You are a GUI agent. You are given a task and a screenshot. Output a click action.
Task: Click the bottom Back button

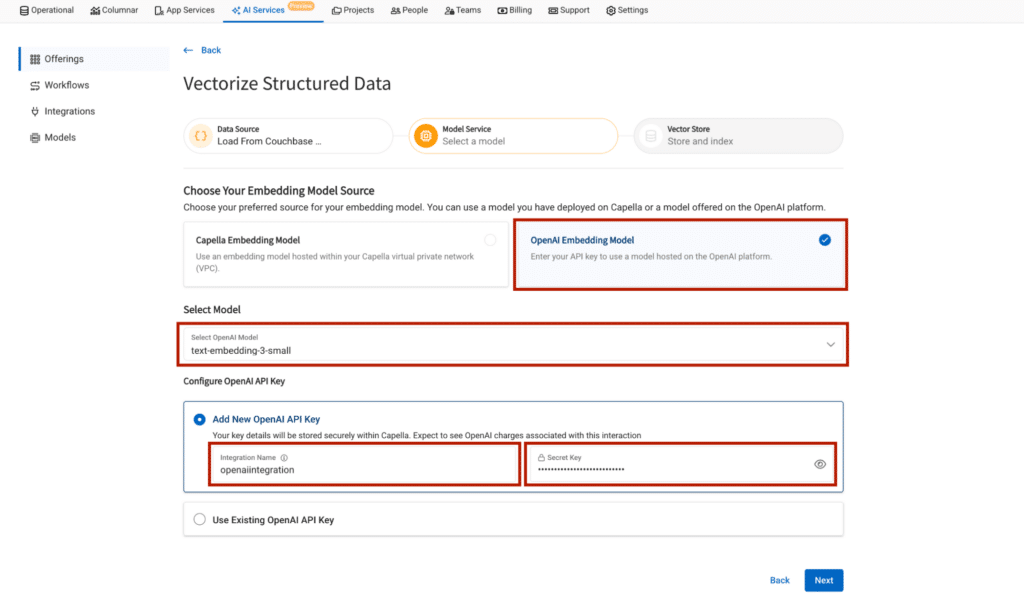779,580
